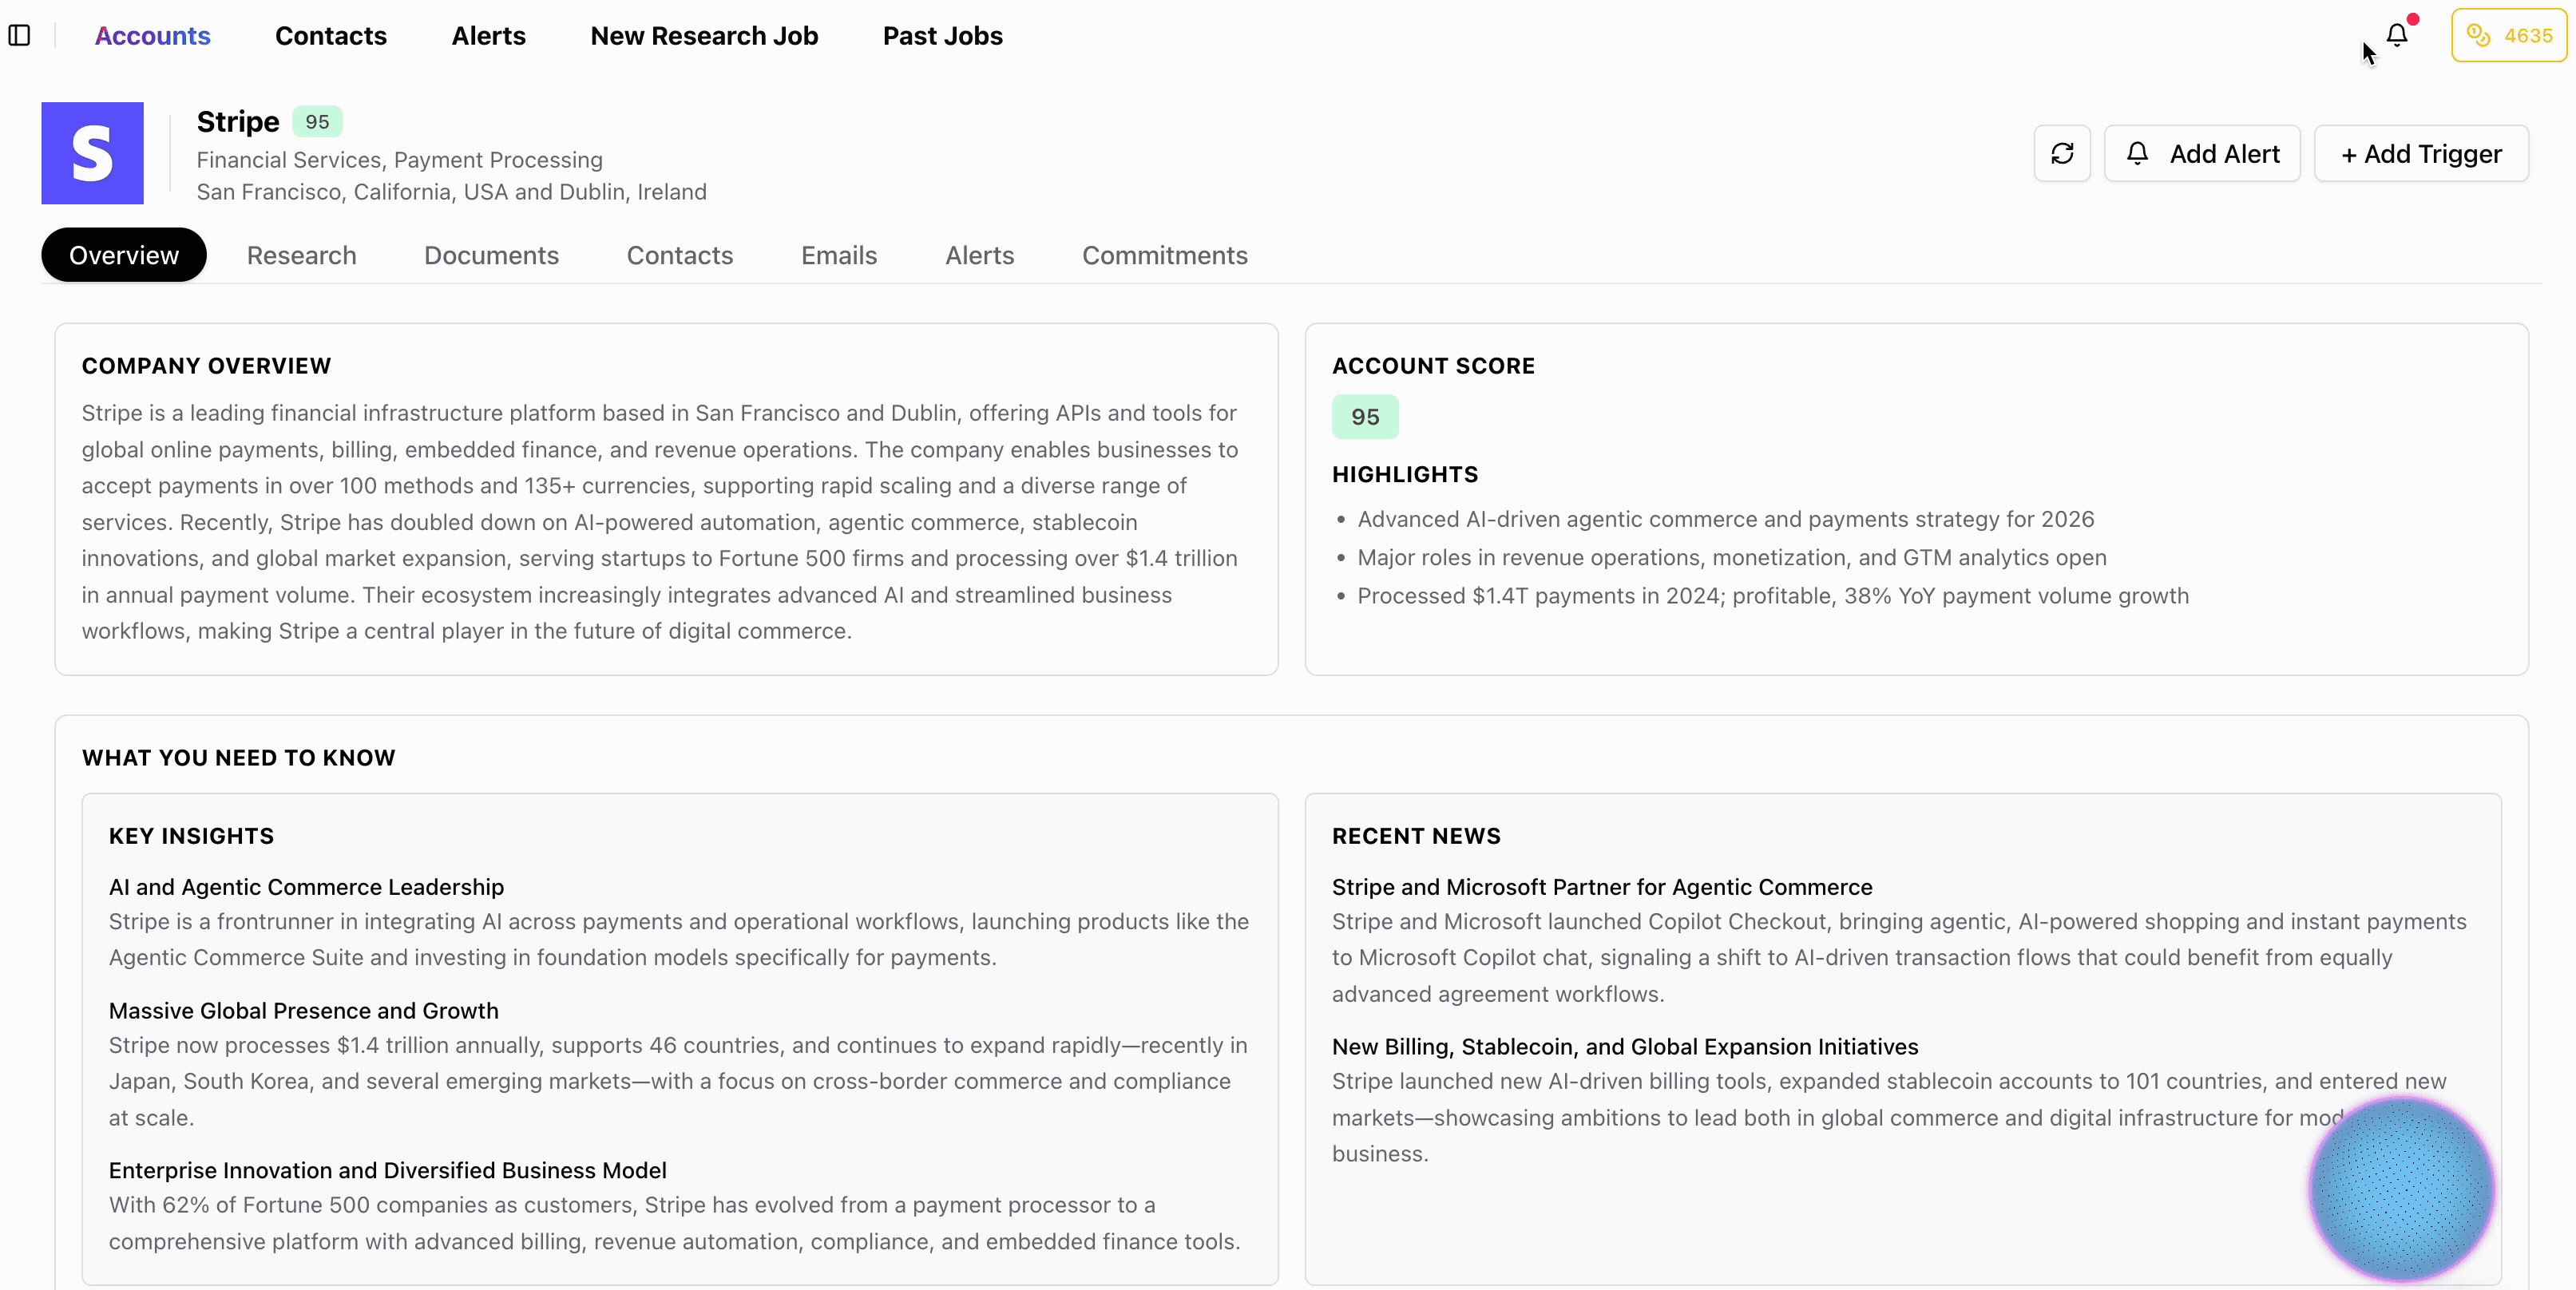Open Past Jobs from the top navigation

coord(941,35)
